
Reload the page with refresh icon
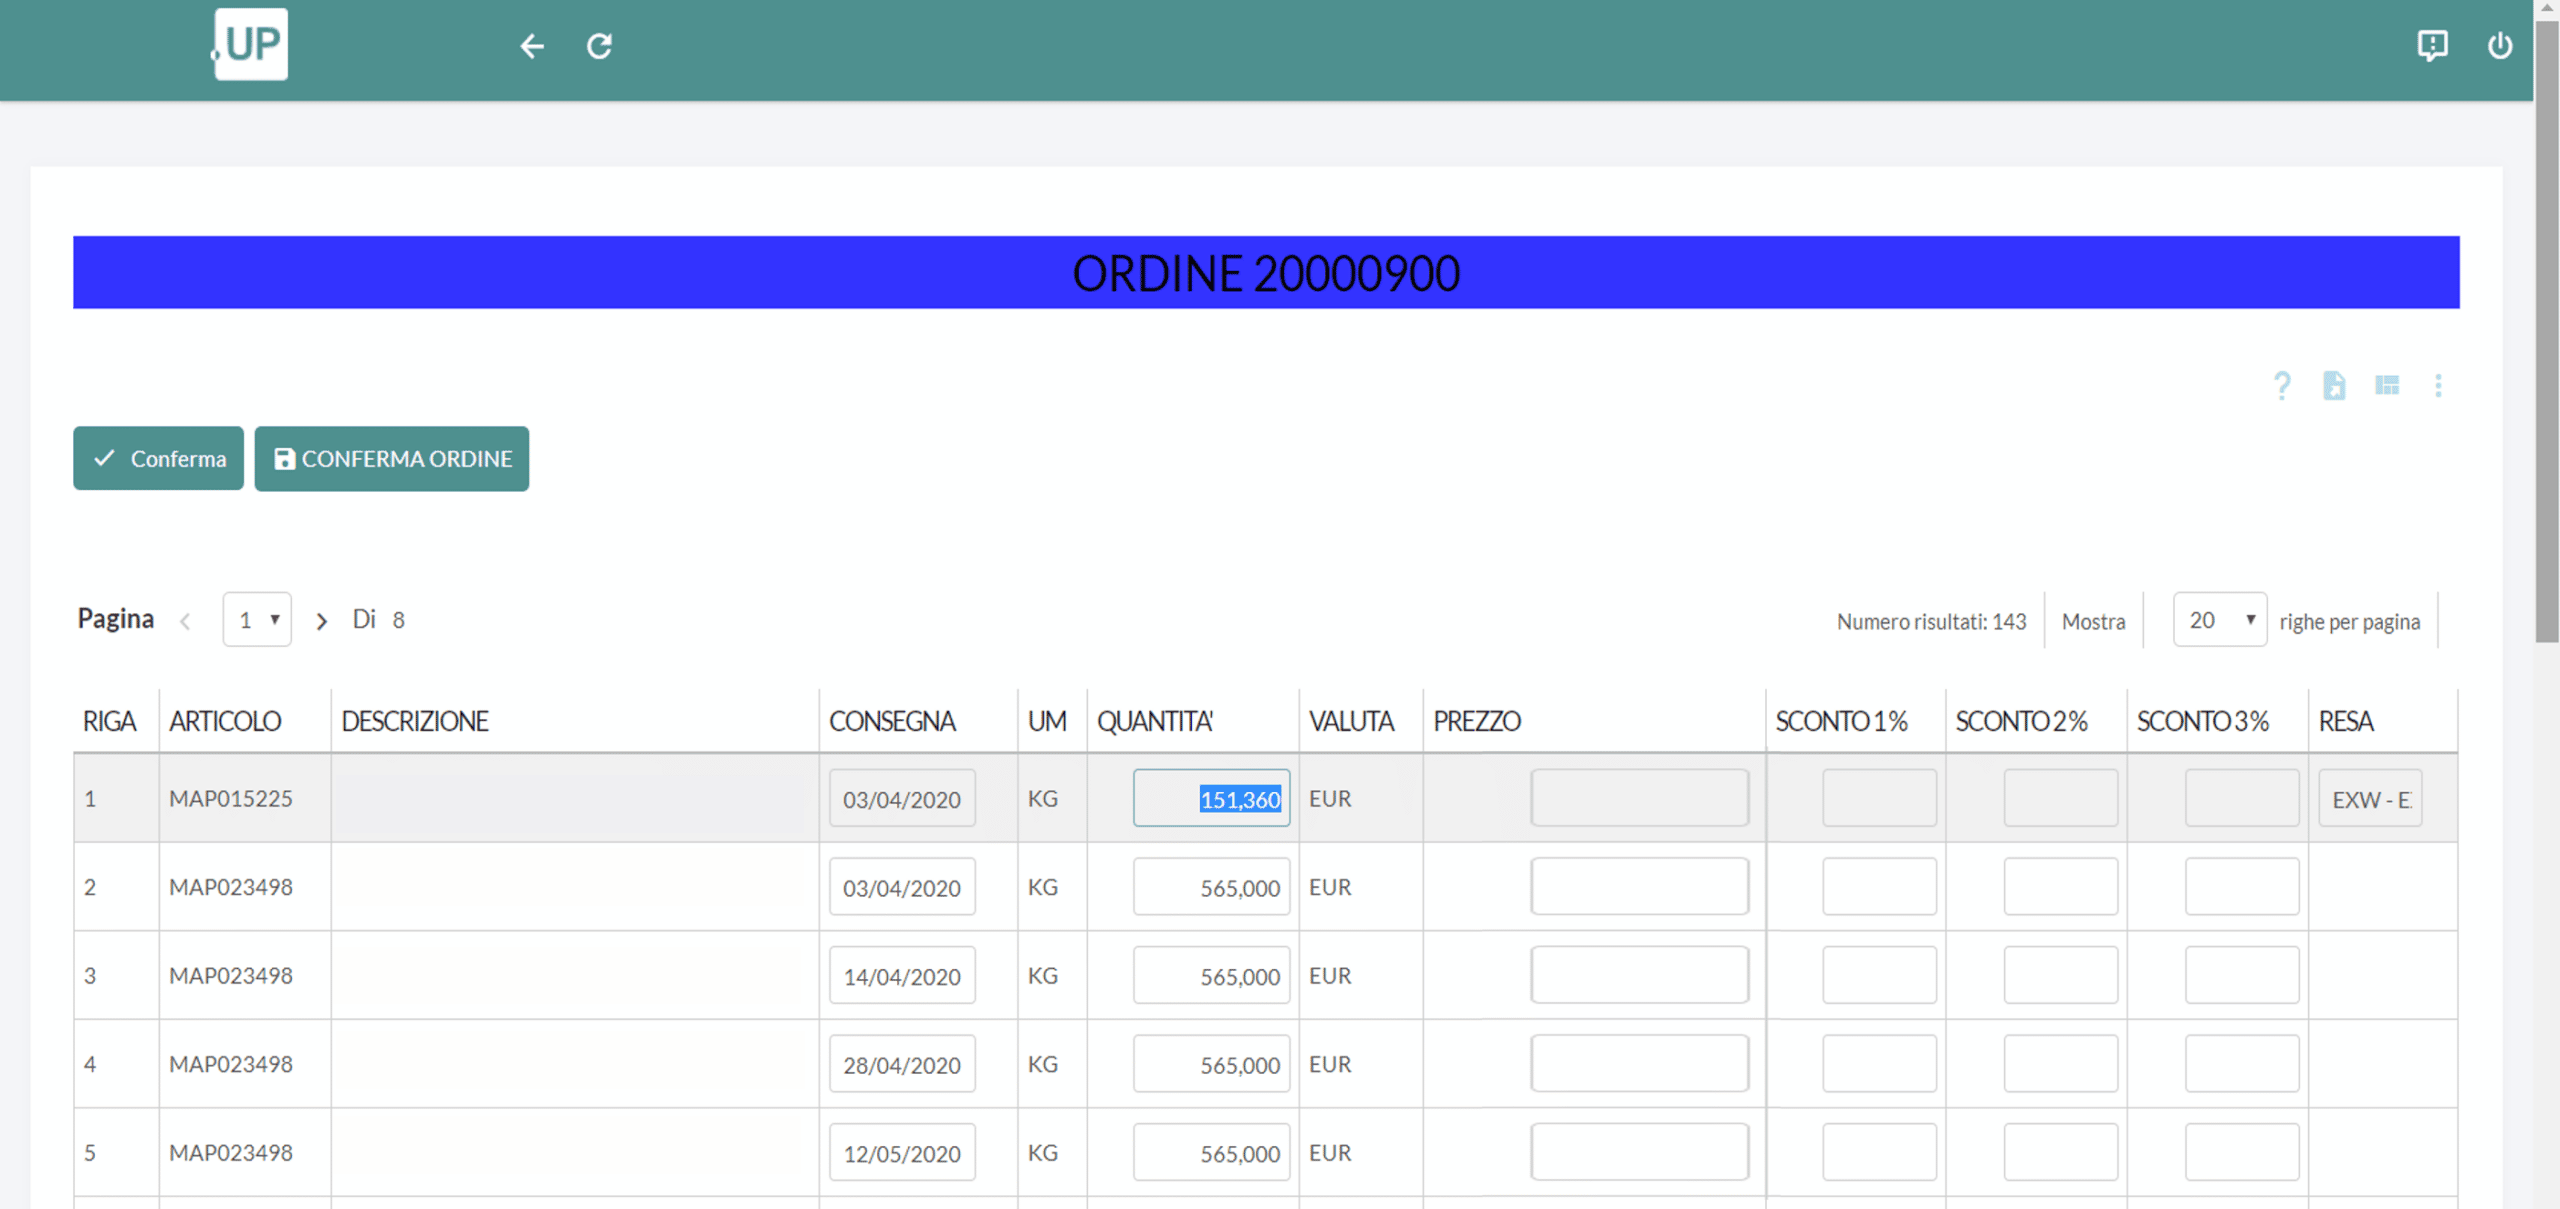click(599, 46)
